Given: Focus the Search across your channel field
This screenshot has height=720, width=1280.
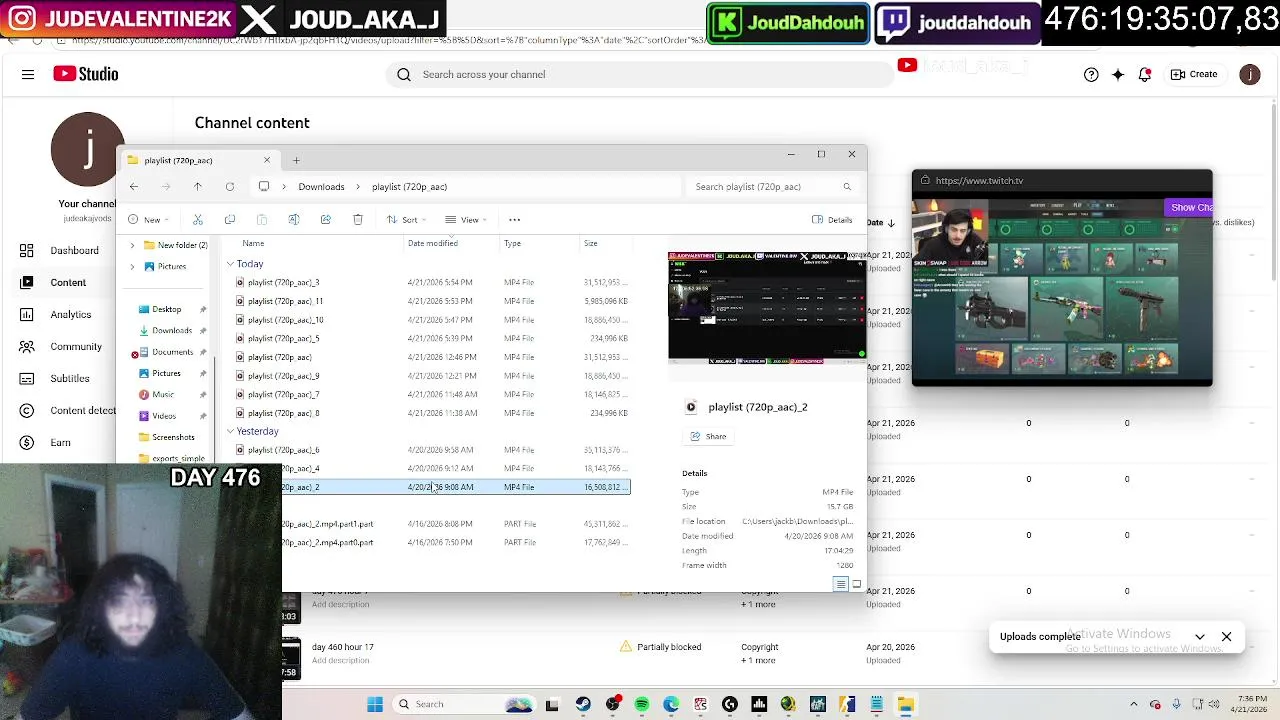Looking at the screenshot, I should 640,74.
